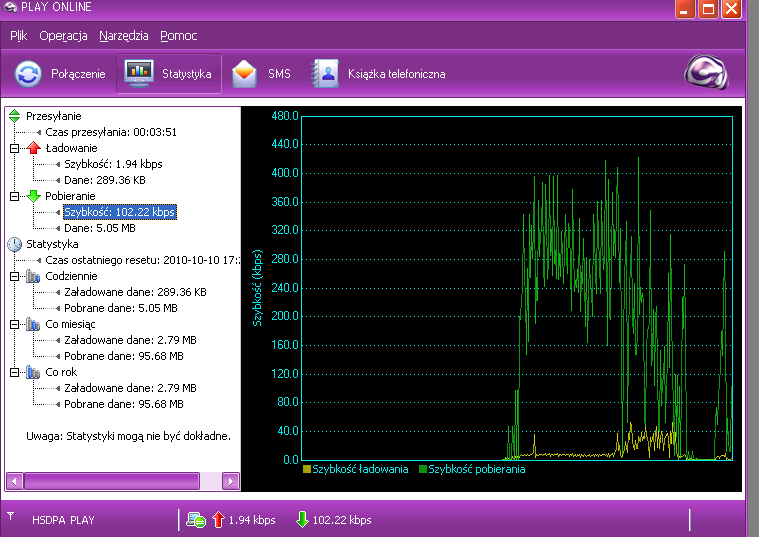The height and width of the screenshot is (537, 759).
Task: Open the Operacja menu
Action: (63, 36)
